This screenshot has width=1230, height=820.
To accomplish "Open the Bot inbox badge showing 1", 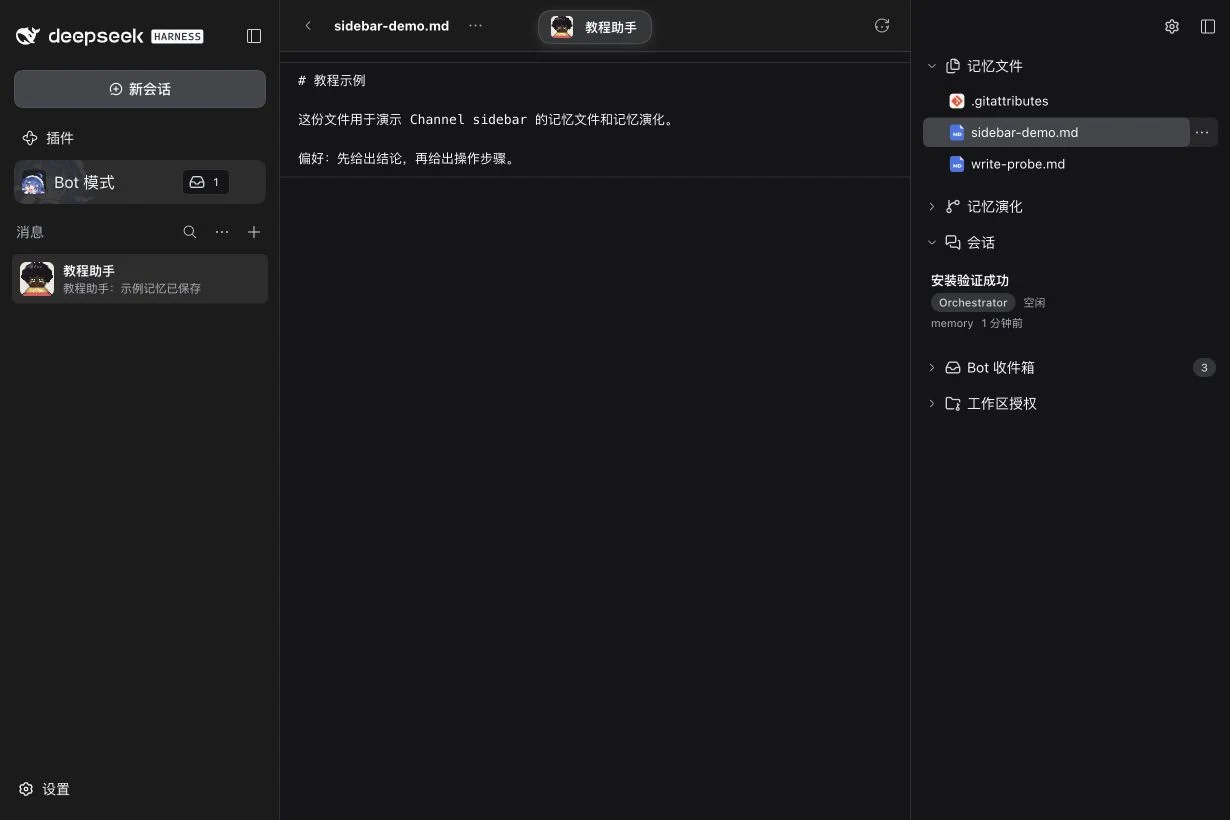I will click(205, 182).
